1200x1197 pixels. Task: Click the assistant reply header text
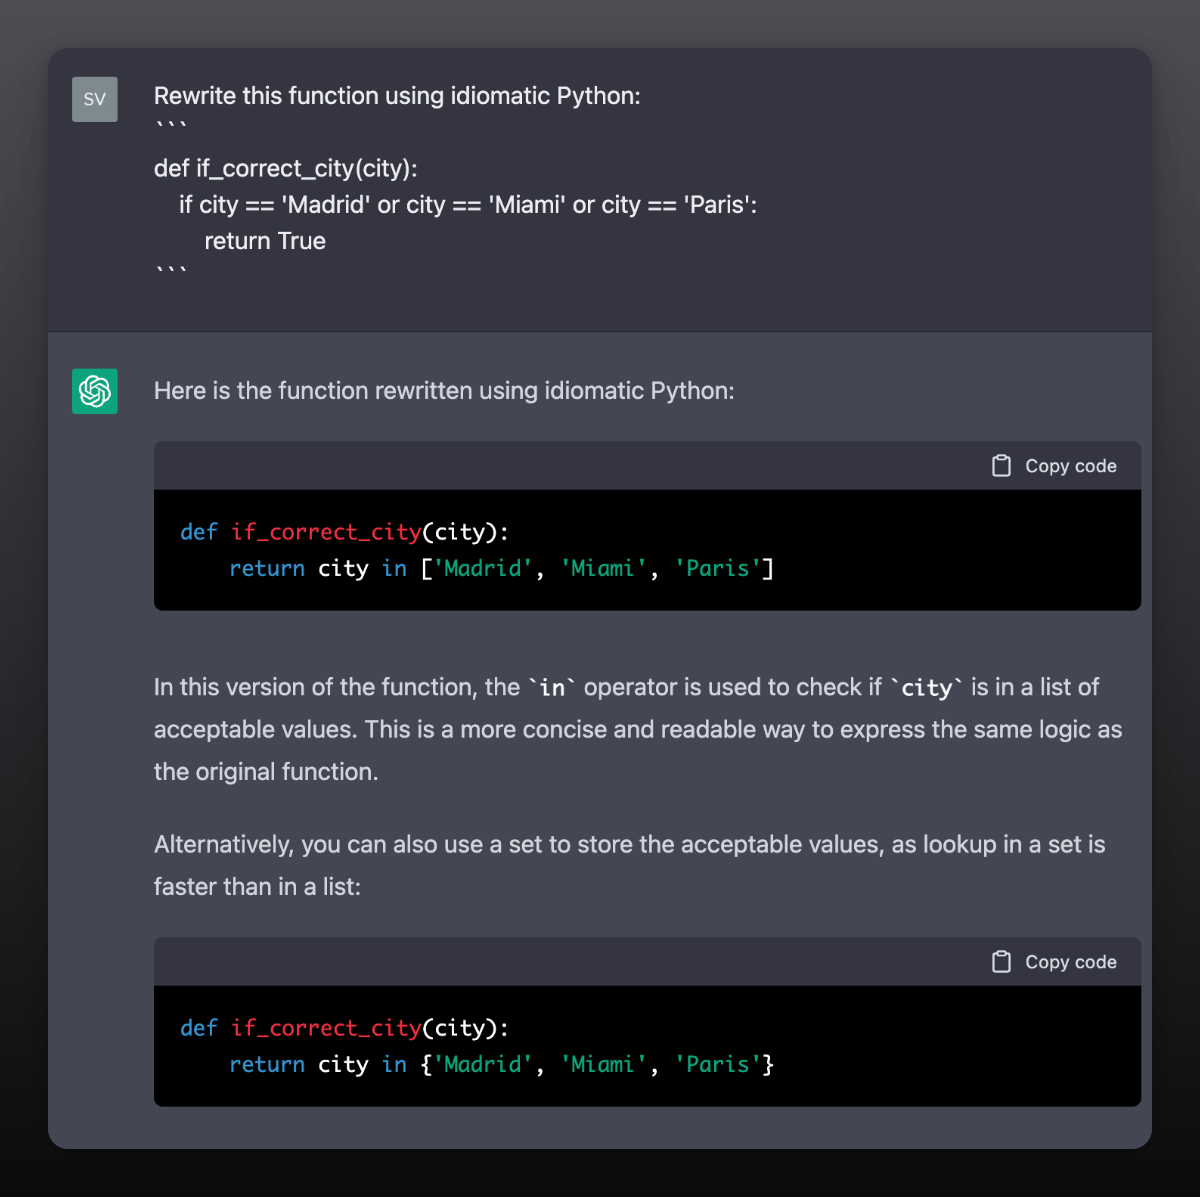tap(443, 391)
